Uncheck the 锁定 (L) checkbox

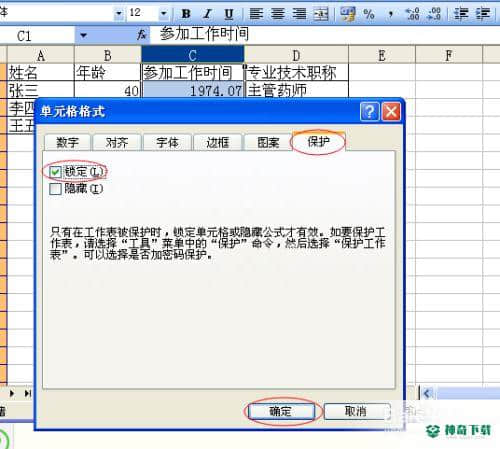(x=55, y=172)
